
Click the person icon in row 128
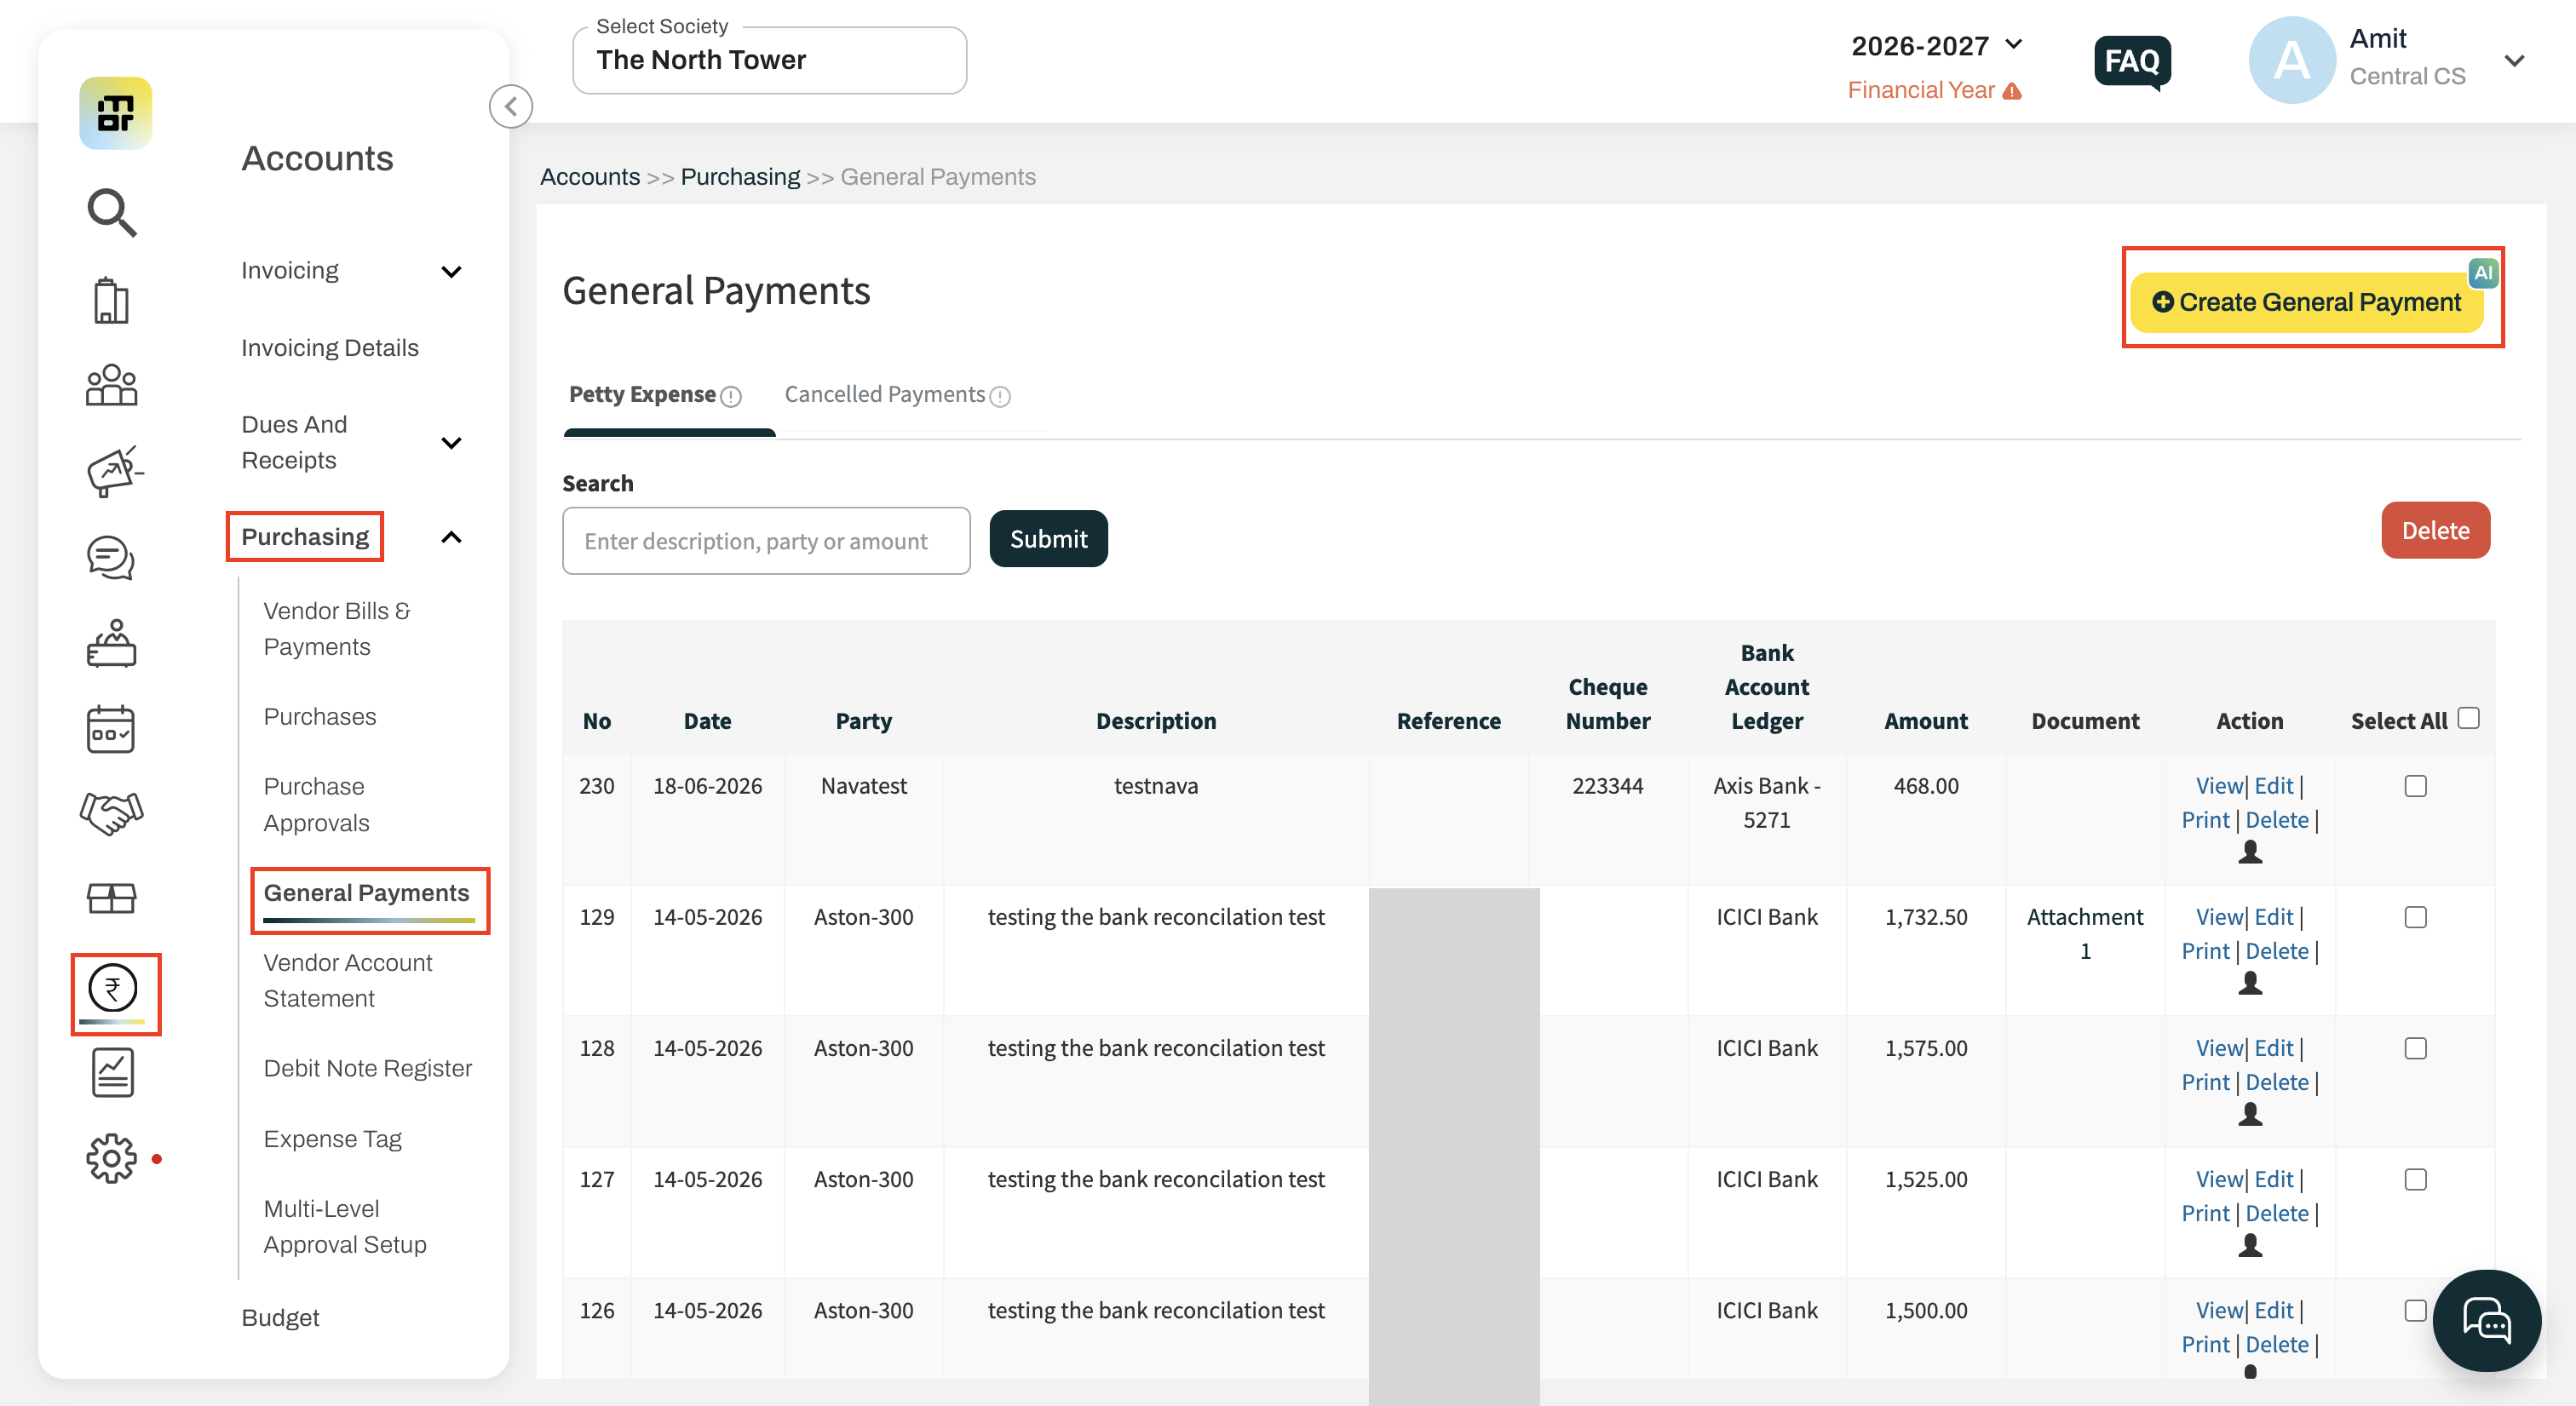(x=2250, y=1114)
